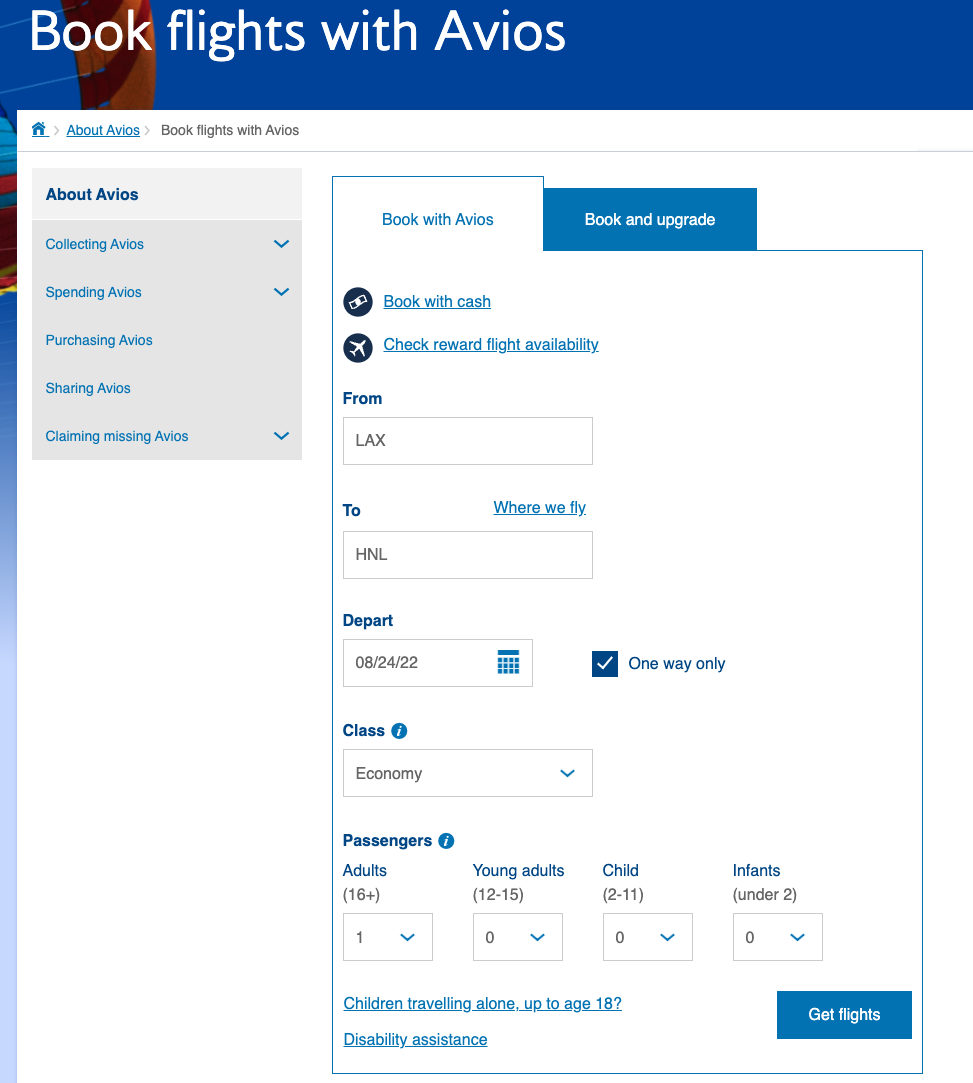Switch to the Book and upgrade tab
This screenshot has height=1083, width=973.
(x=650, y=220)
